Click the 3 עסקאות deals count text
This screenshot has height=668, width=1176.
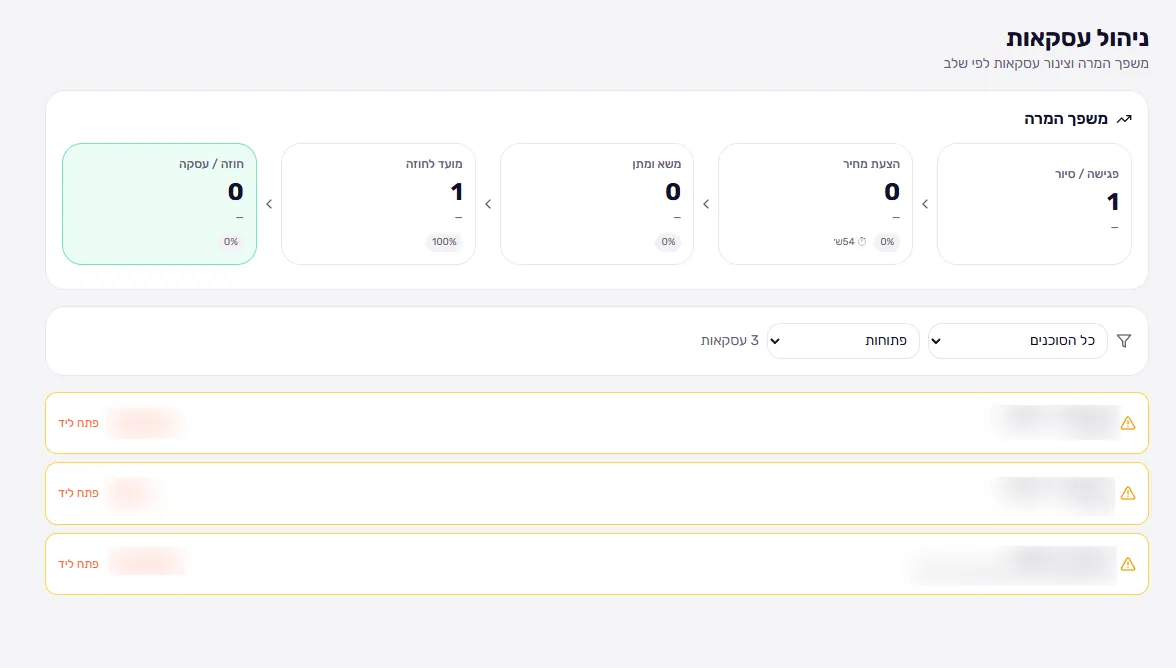[x=730, y=341]
